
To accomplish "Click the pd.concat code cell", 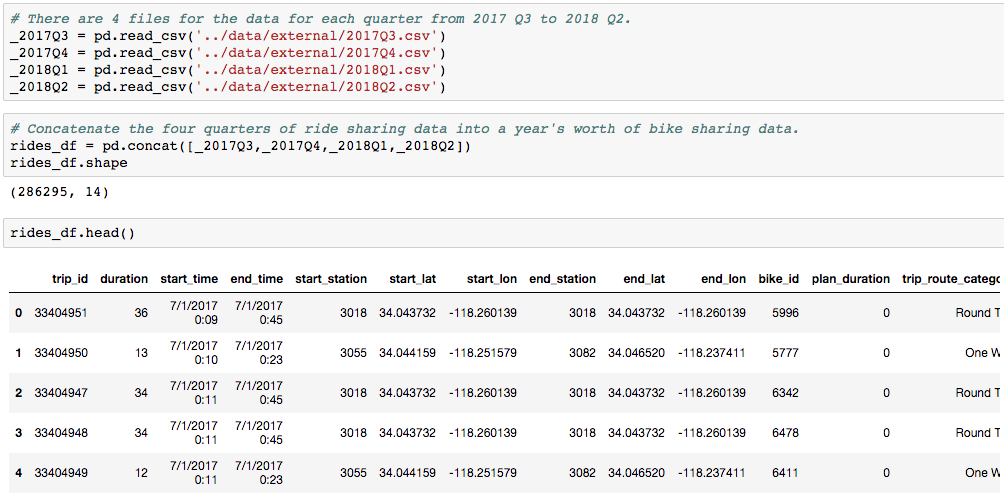I will pyautogui.click(x=503, y=145).
